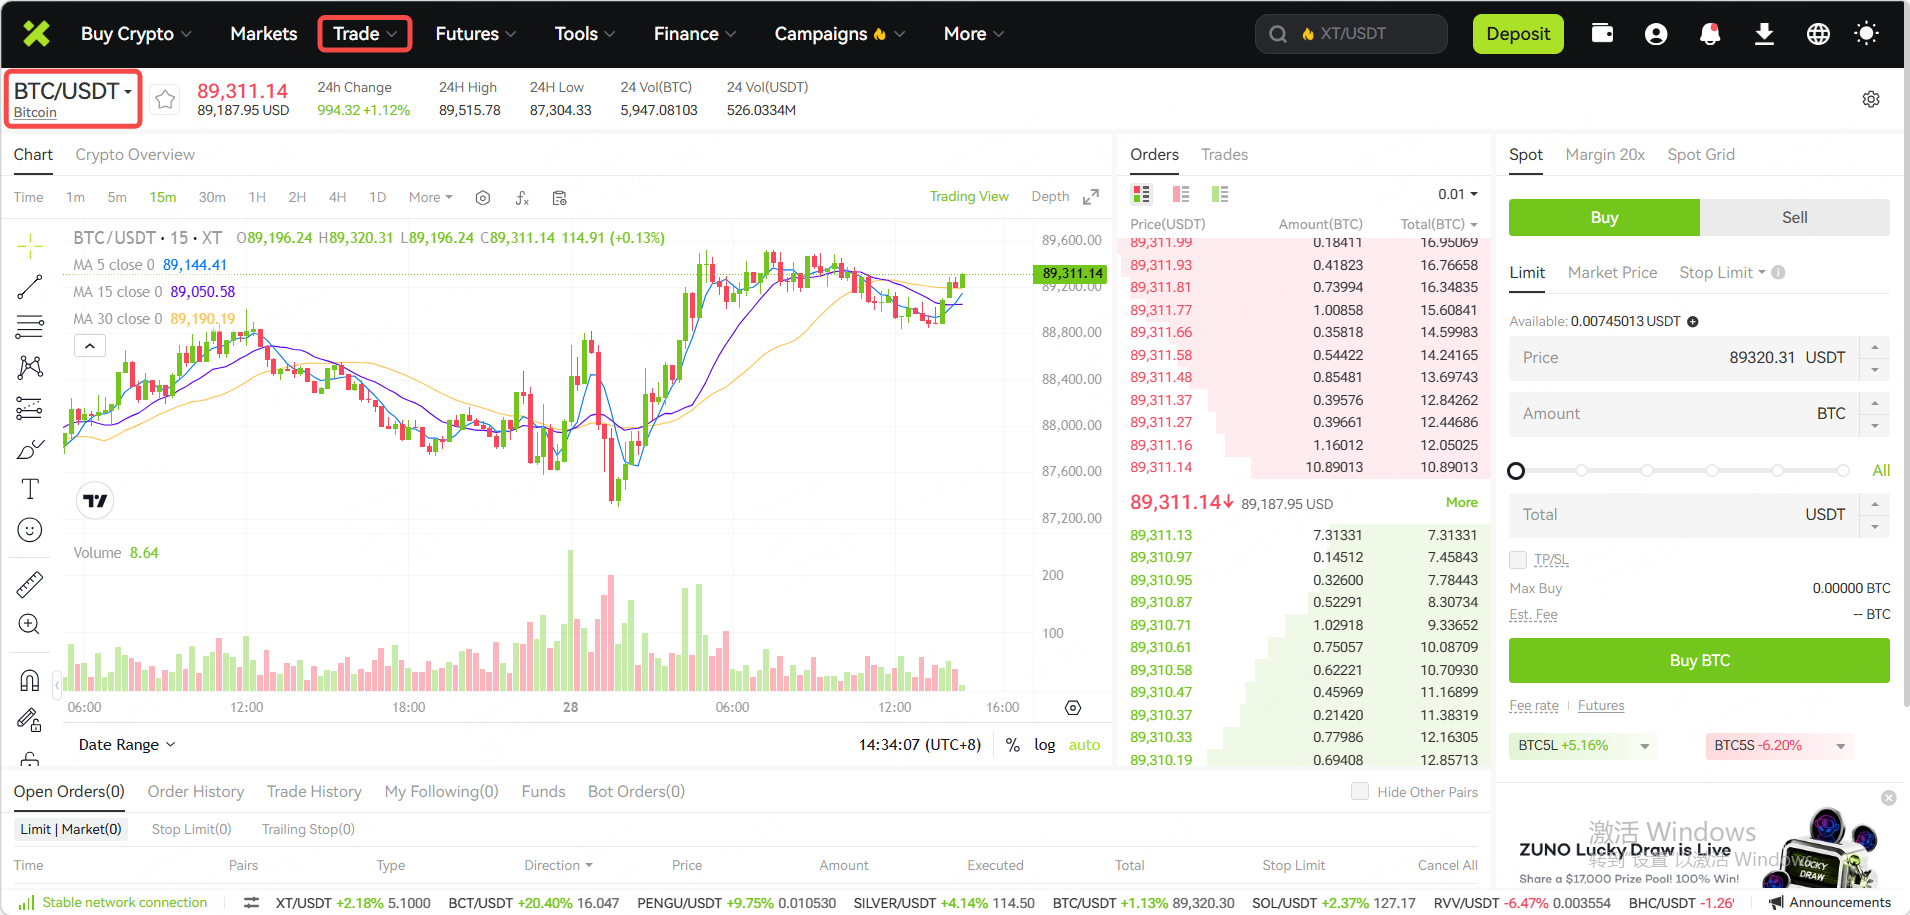Image resolution: width=1910 pixels, height=915 pixels.
Task: Expand the order book 0.01 precision dropdown
Action: (1457, 194)
